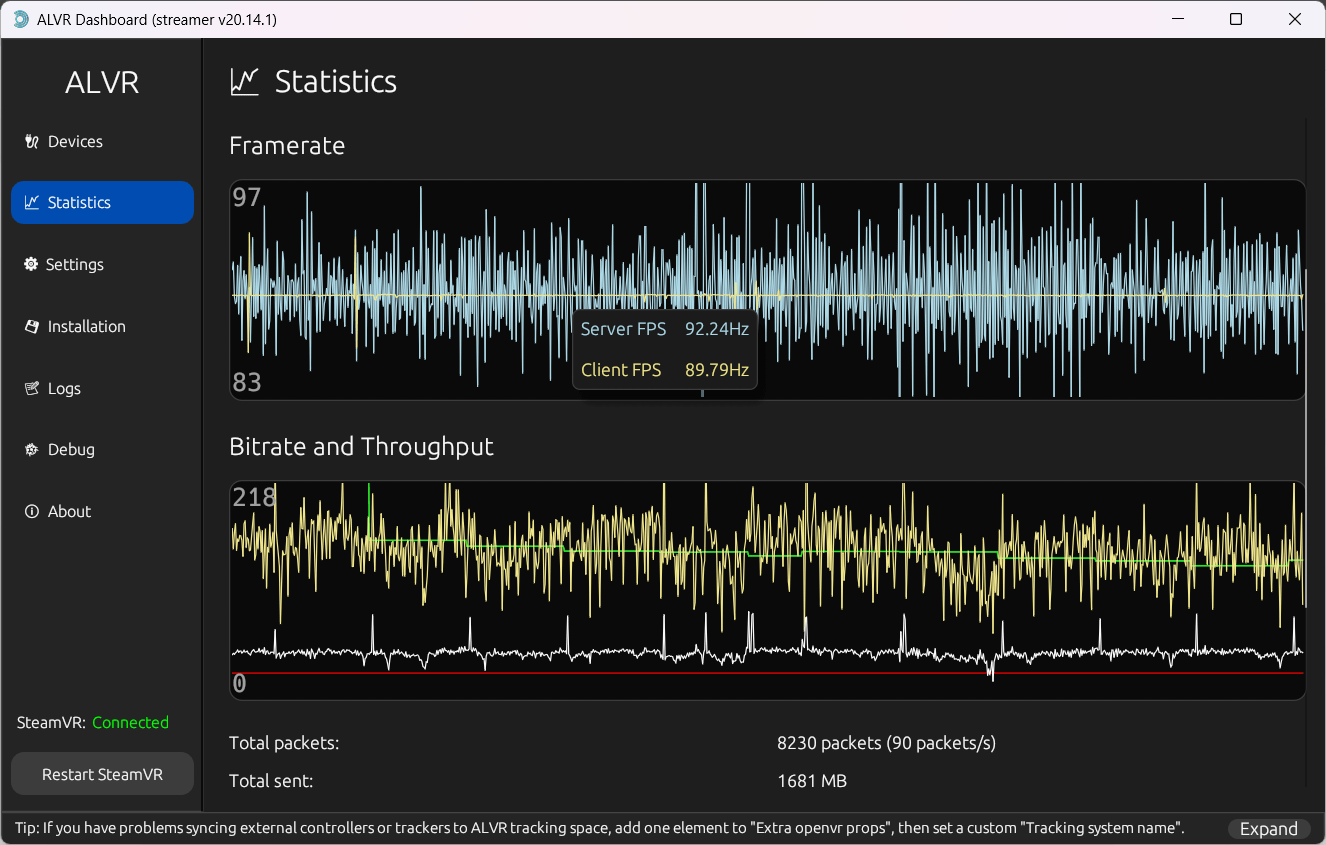
Task: Click the Logs notepad icon
Action: 32,389
